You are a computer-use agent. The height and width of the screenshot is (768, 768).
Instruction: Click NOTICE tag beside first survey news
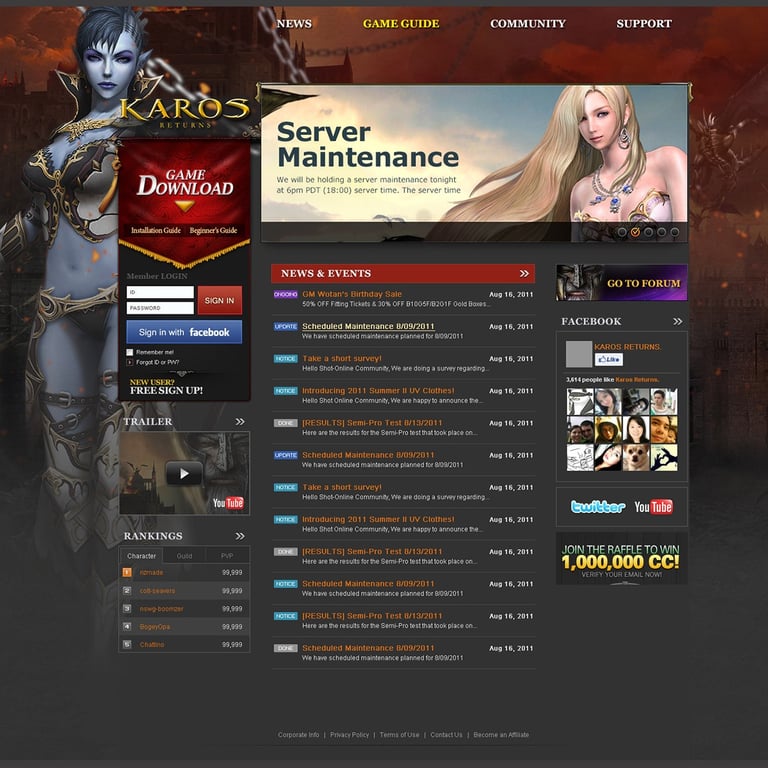click(286, 359)
